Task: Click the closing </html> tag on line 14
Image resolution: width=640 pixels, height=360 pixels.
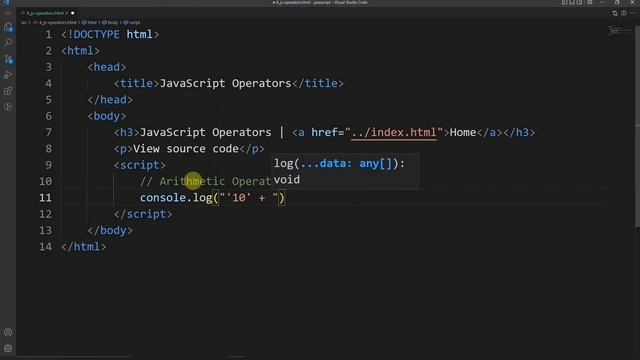Action: coord(83,247)
